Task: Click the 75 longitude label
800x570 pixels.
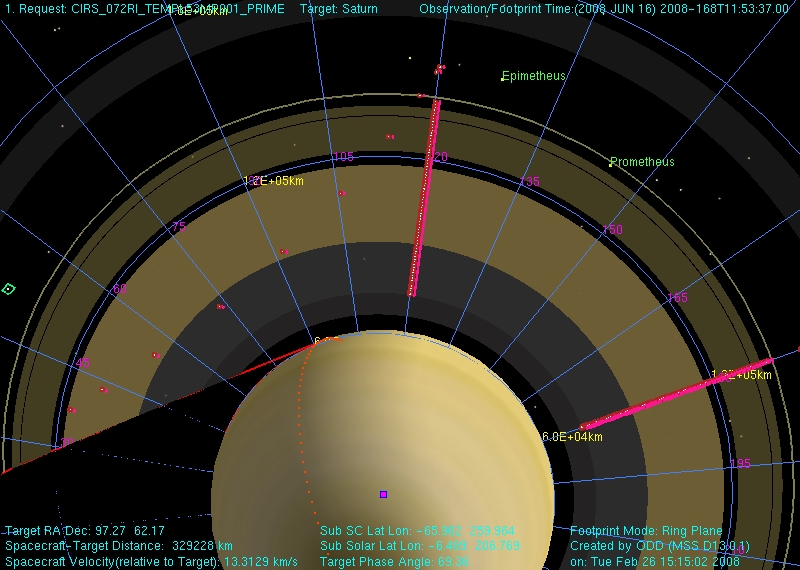Action: coord(179,227)
